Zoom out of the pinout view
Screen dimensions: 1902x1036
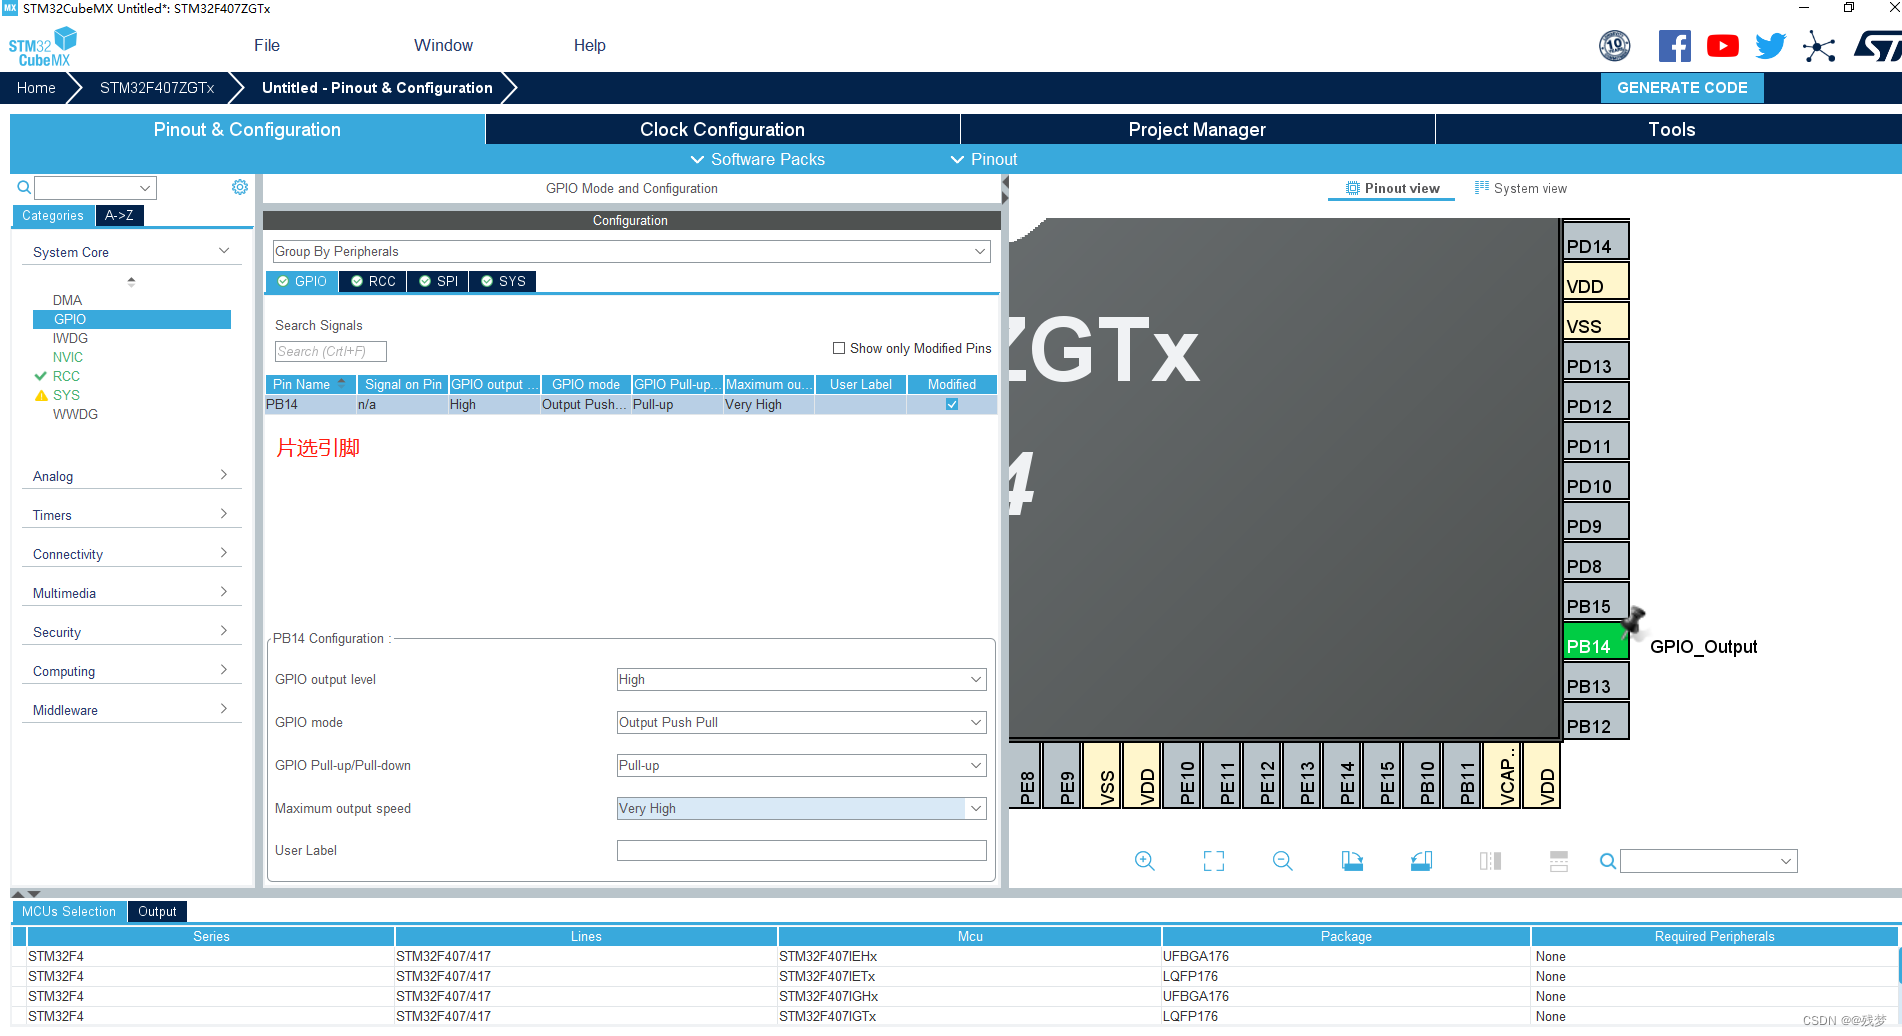tap(1283, 861)
